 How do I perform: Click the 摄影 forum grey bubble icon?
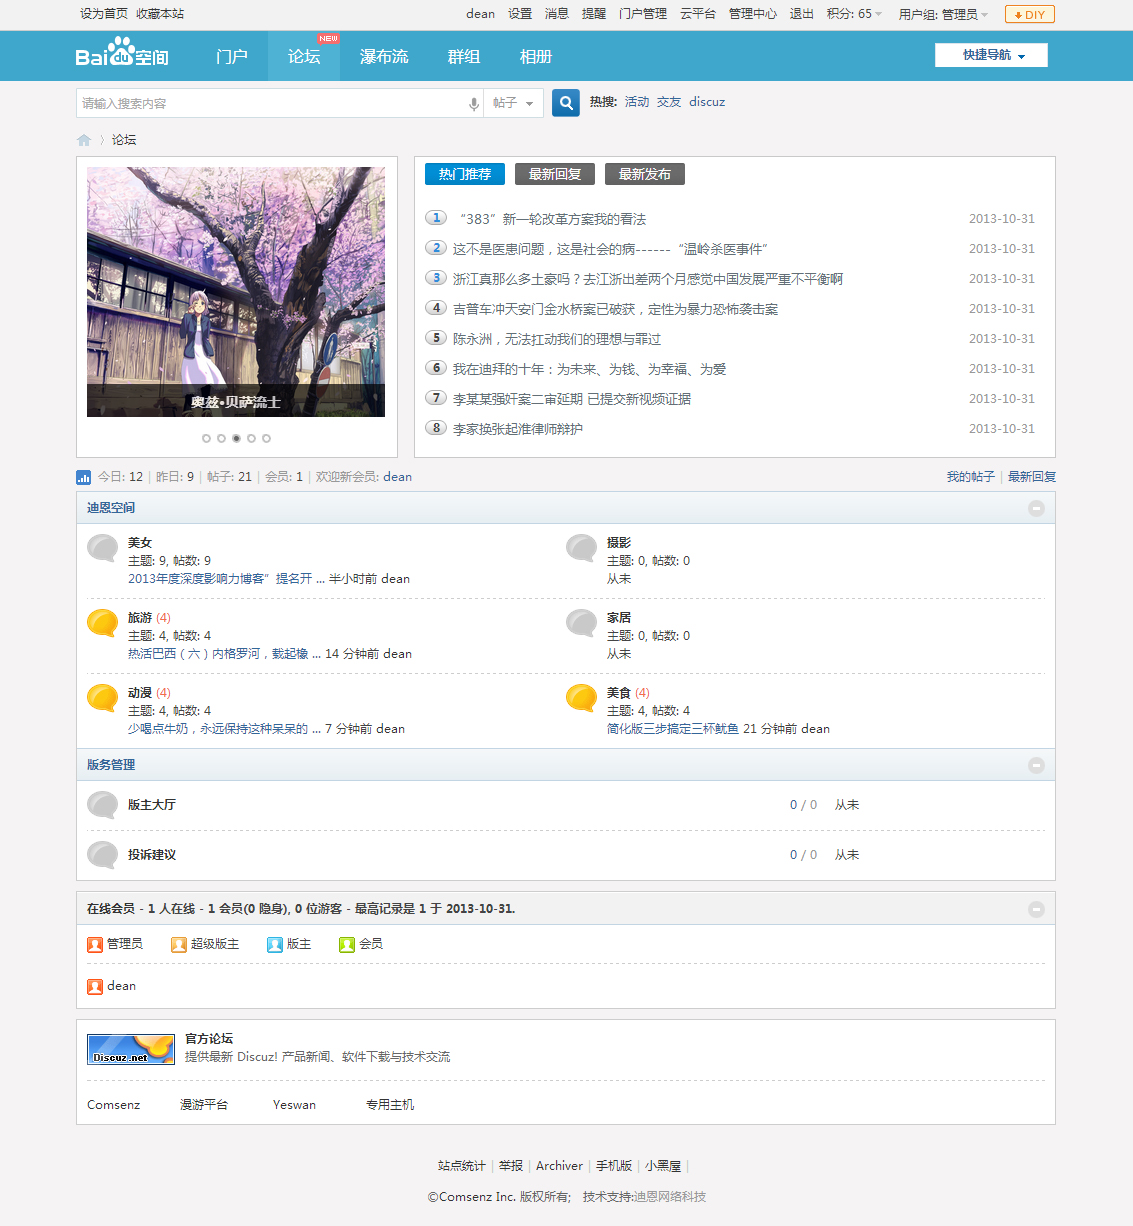coord(582,548)
